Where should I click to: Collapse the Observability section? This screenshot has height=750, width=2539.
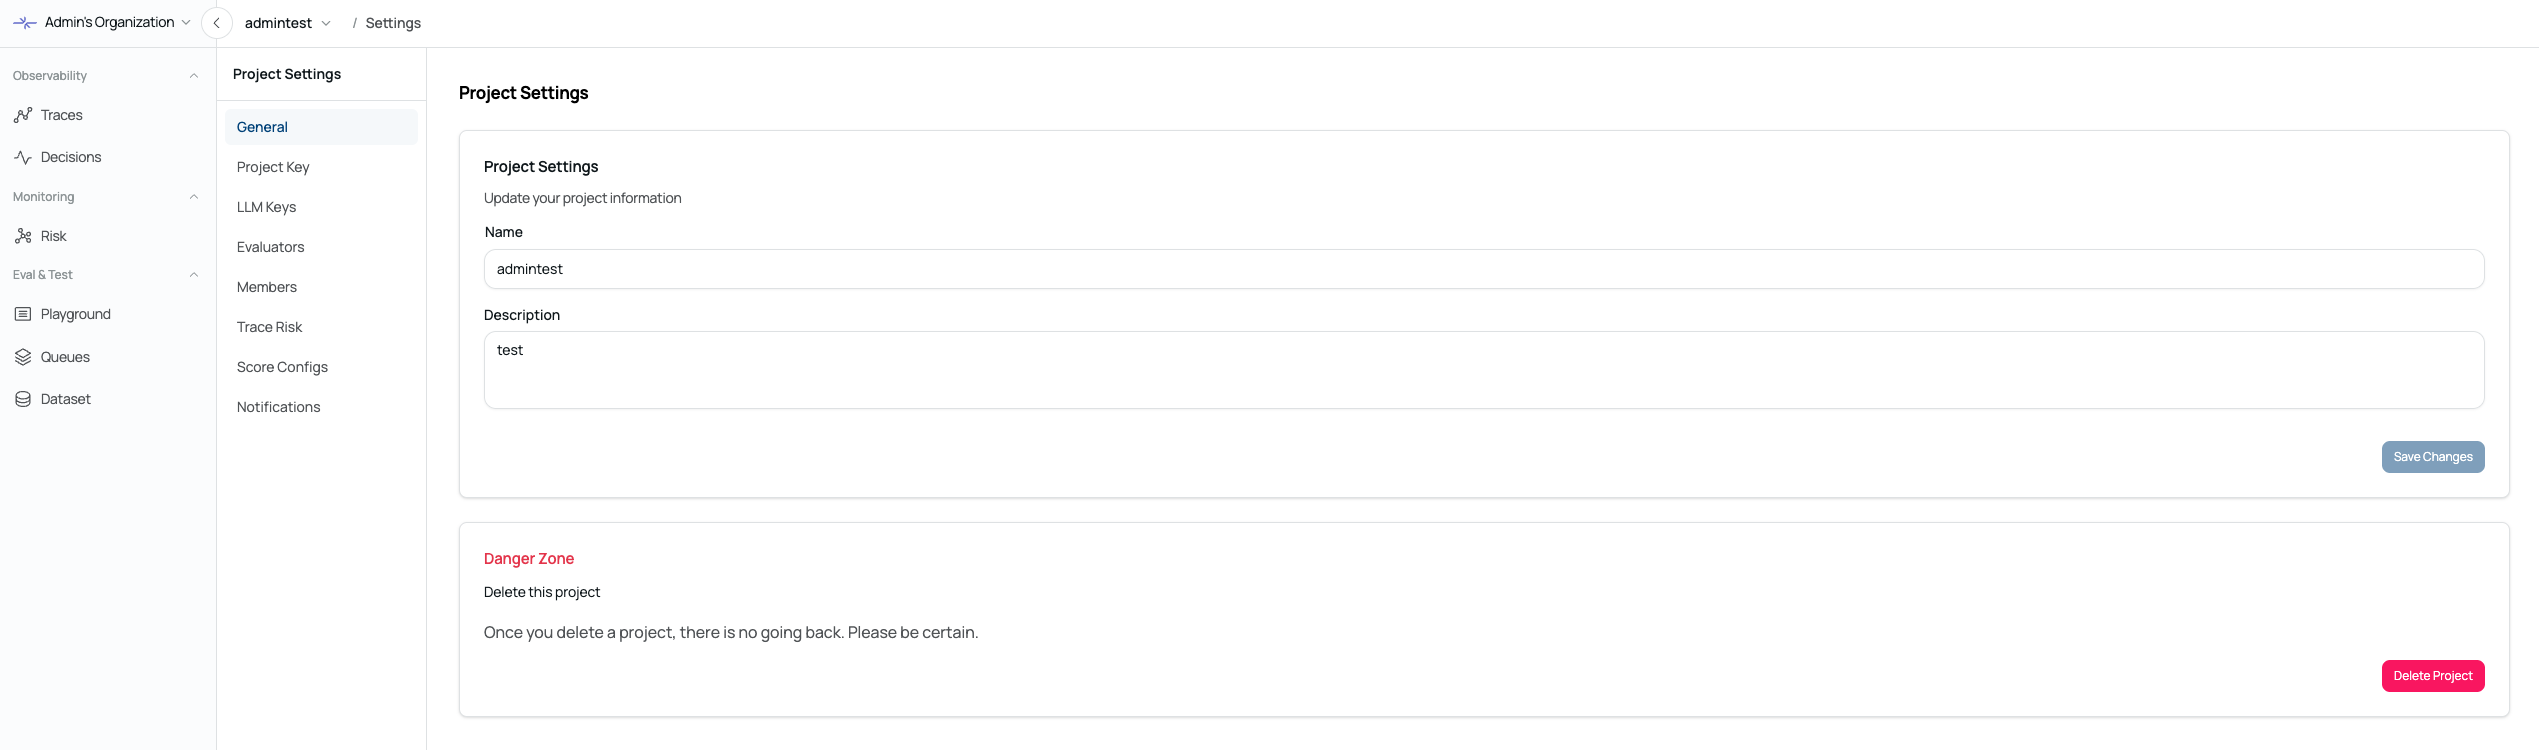194,76
